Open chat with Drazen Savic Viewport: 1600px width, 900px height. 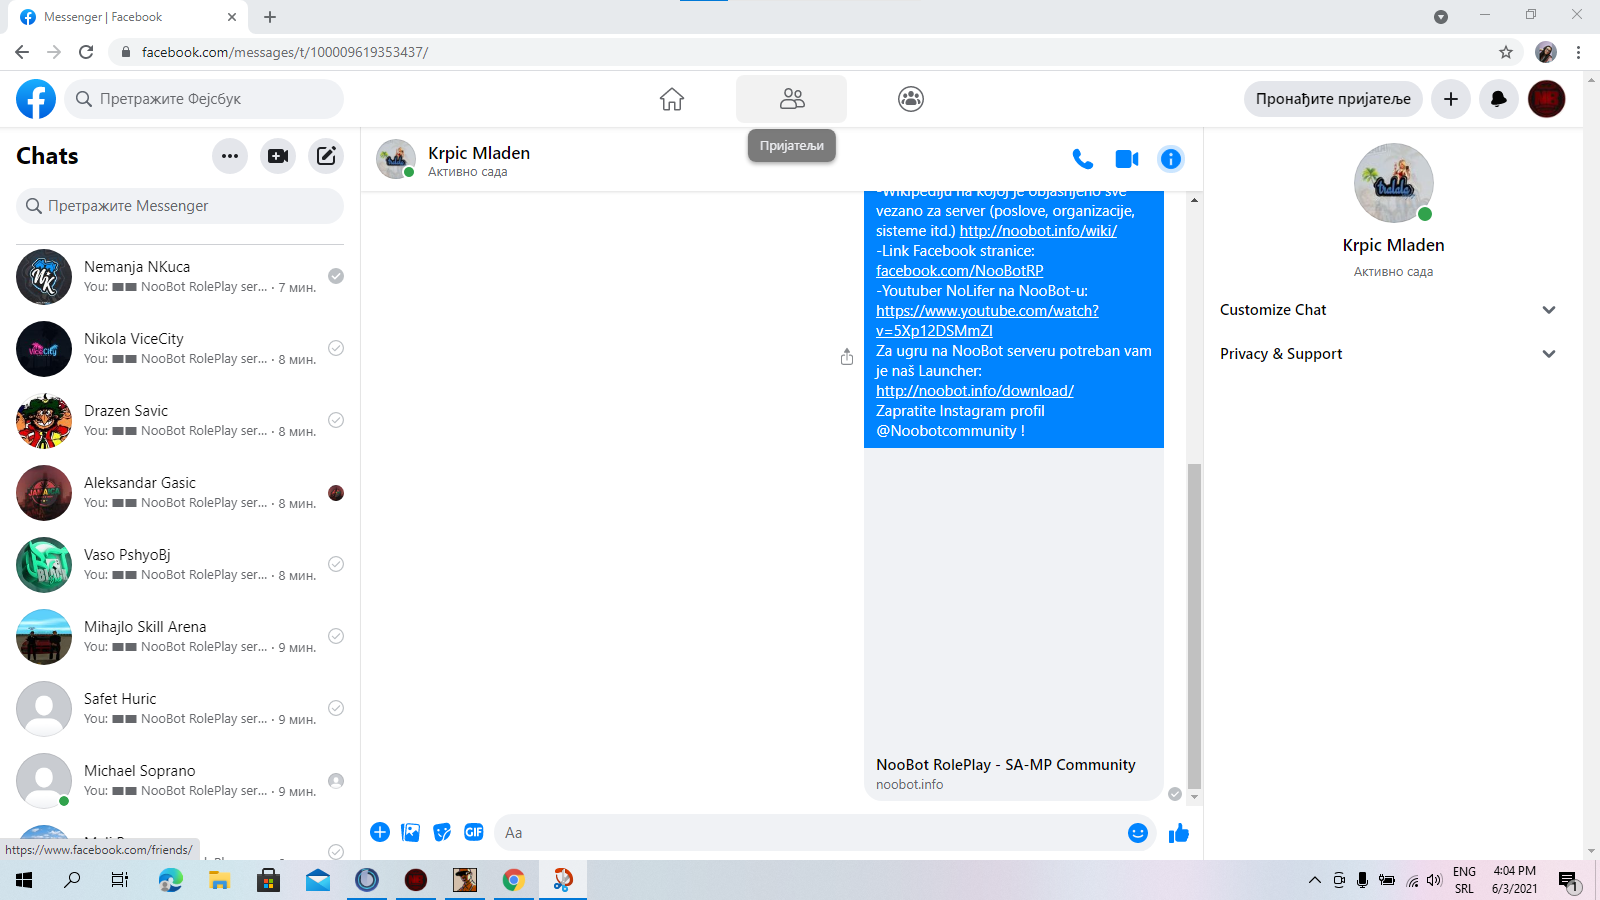180,421
